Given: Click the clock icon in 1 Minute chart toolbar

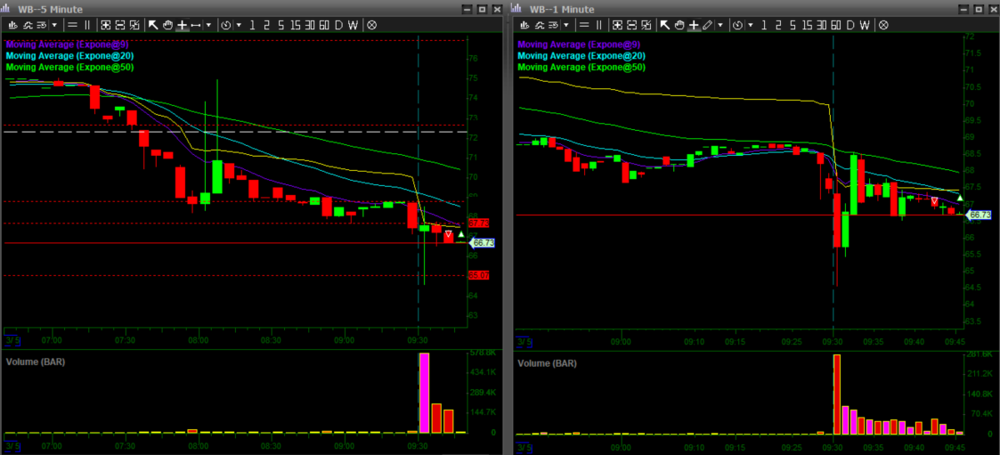Looking at the screenshot, I should pos(738,24).
